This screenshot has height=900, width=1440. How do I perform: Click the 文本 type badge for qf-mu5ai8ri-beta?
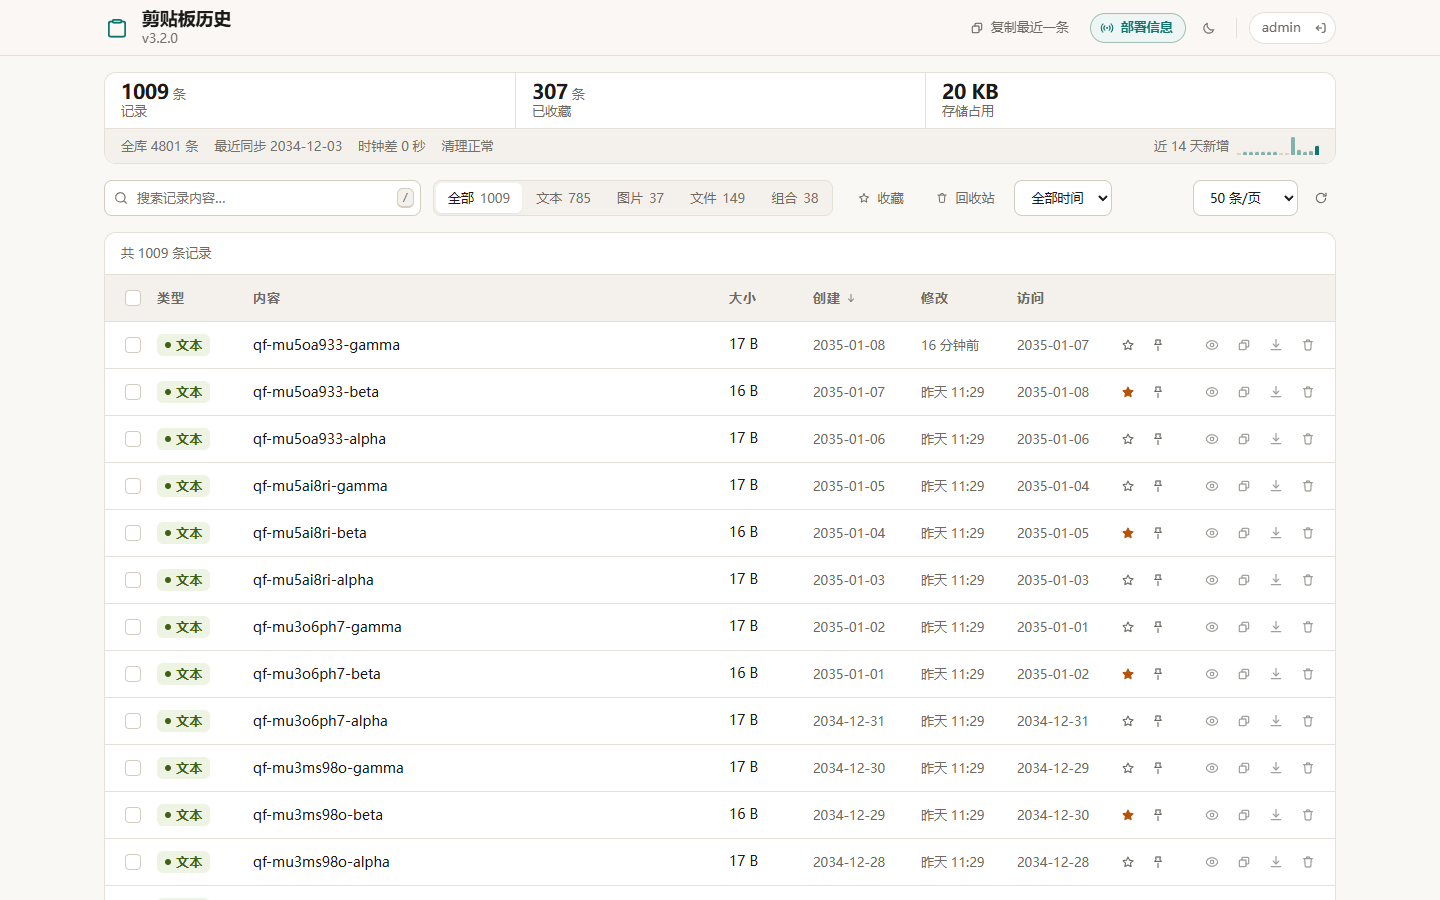[x=183, y=533]
